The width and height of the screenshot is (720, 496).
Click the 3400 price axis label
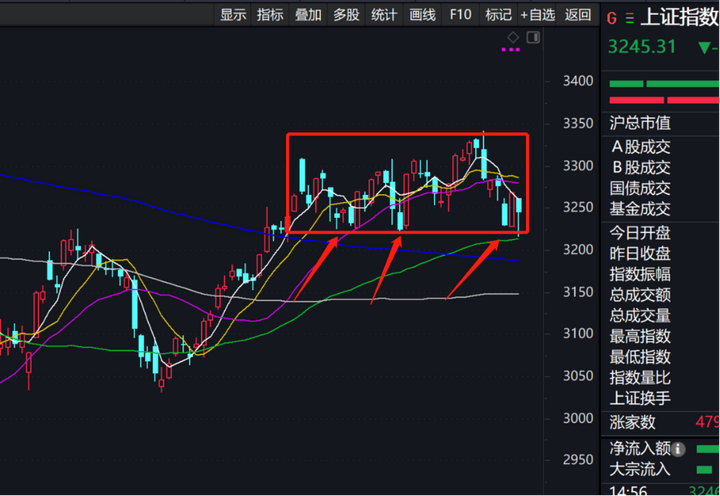[578, 81]
